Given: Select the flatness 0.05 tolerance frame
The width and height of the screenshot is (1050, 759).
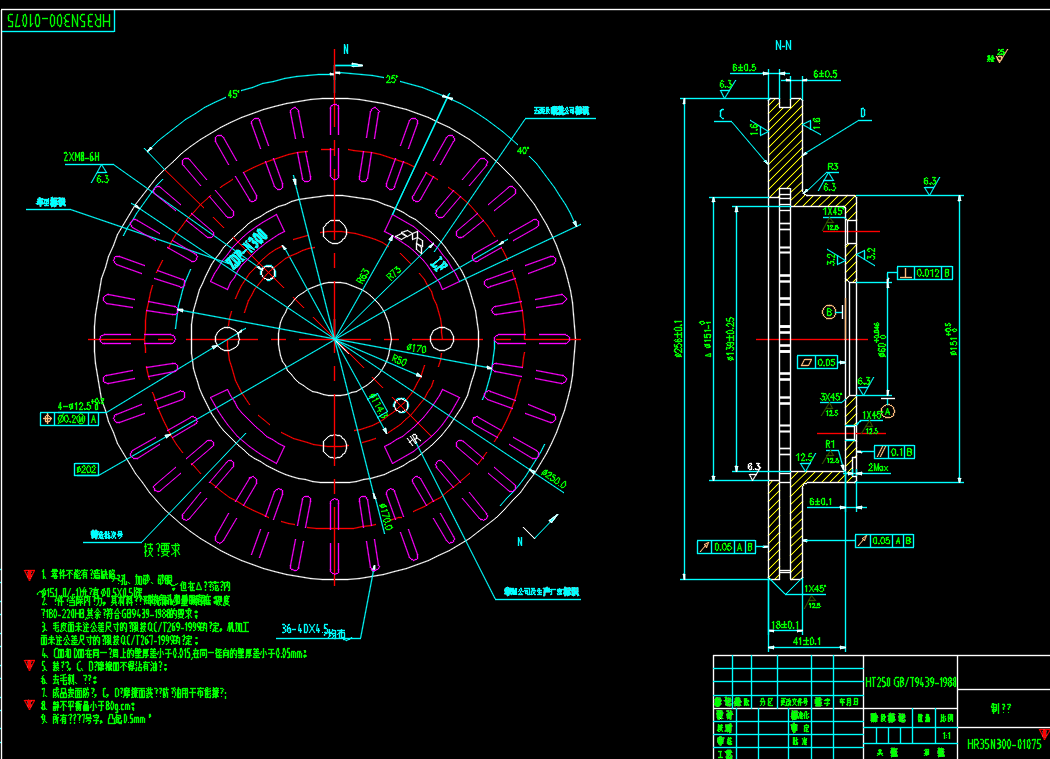Looking at the screenshot, I should click(816, 362).
